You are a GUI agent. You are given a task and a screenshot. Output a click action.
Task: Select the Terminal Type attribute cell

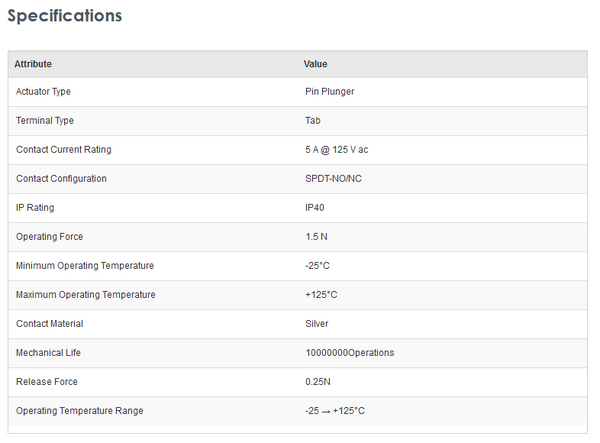(x=44, y=121)
